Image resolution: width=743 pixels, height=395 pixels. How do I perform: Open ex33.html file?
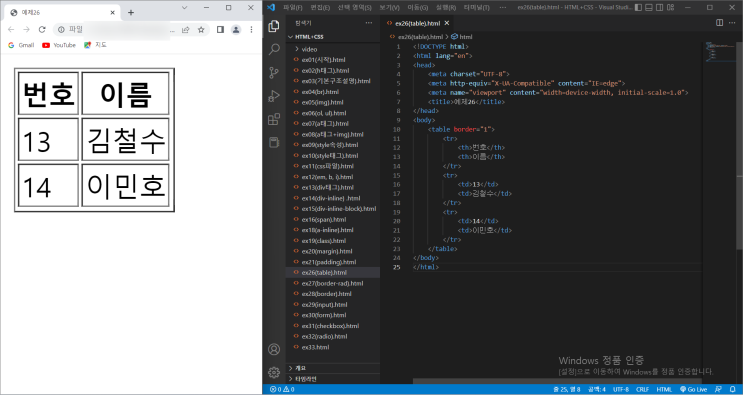click(x=333, y=347)
